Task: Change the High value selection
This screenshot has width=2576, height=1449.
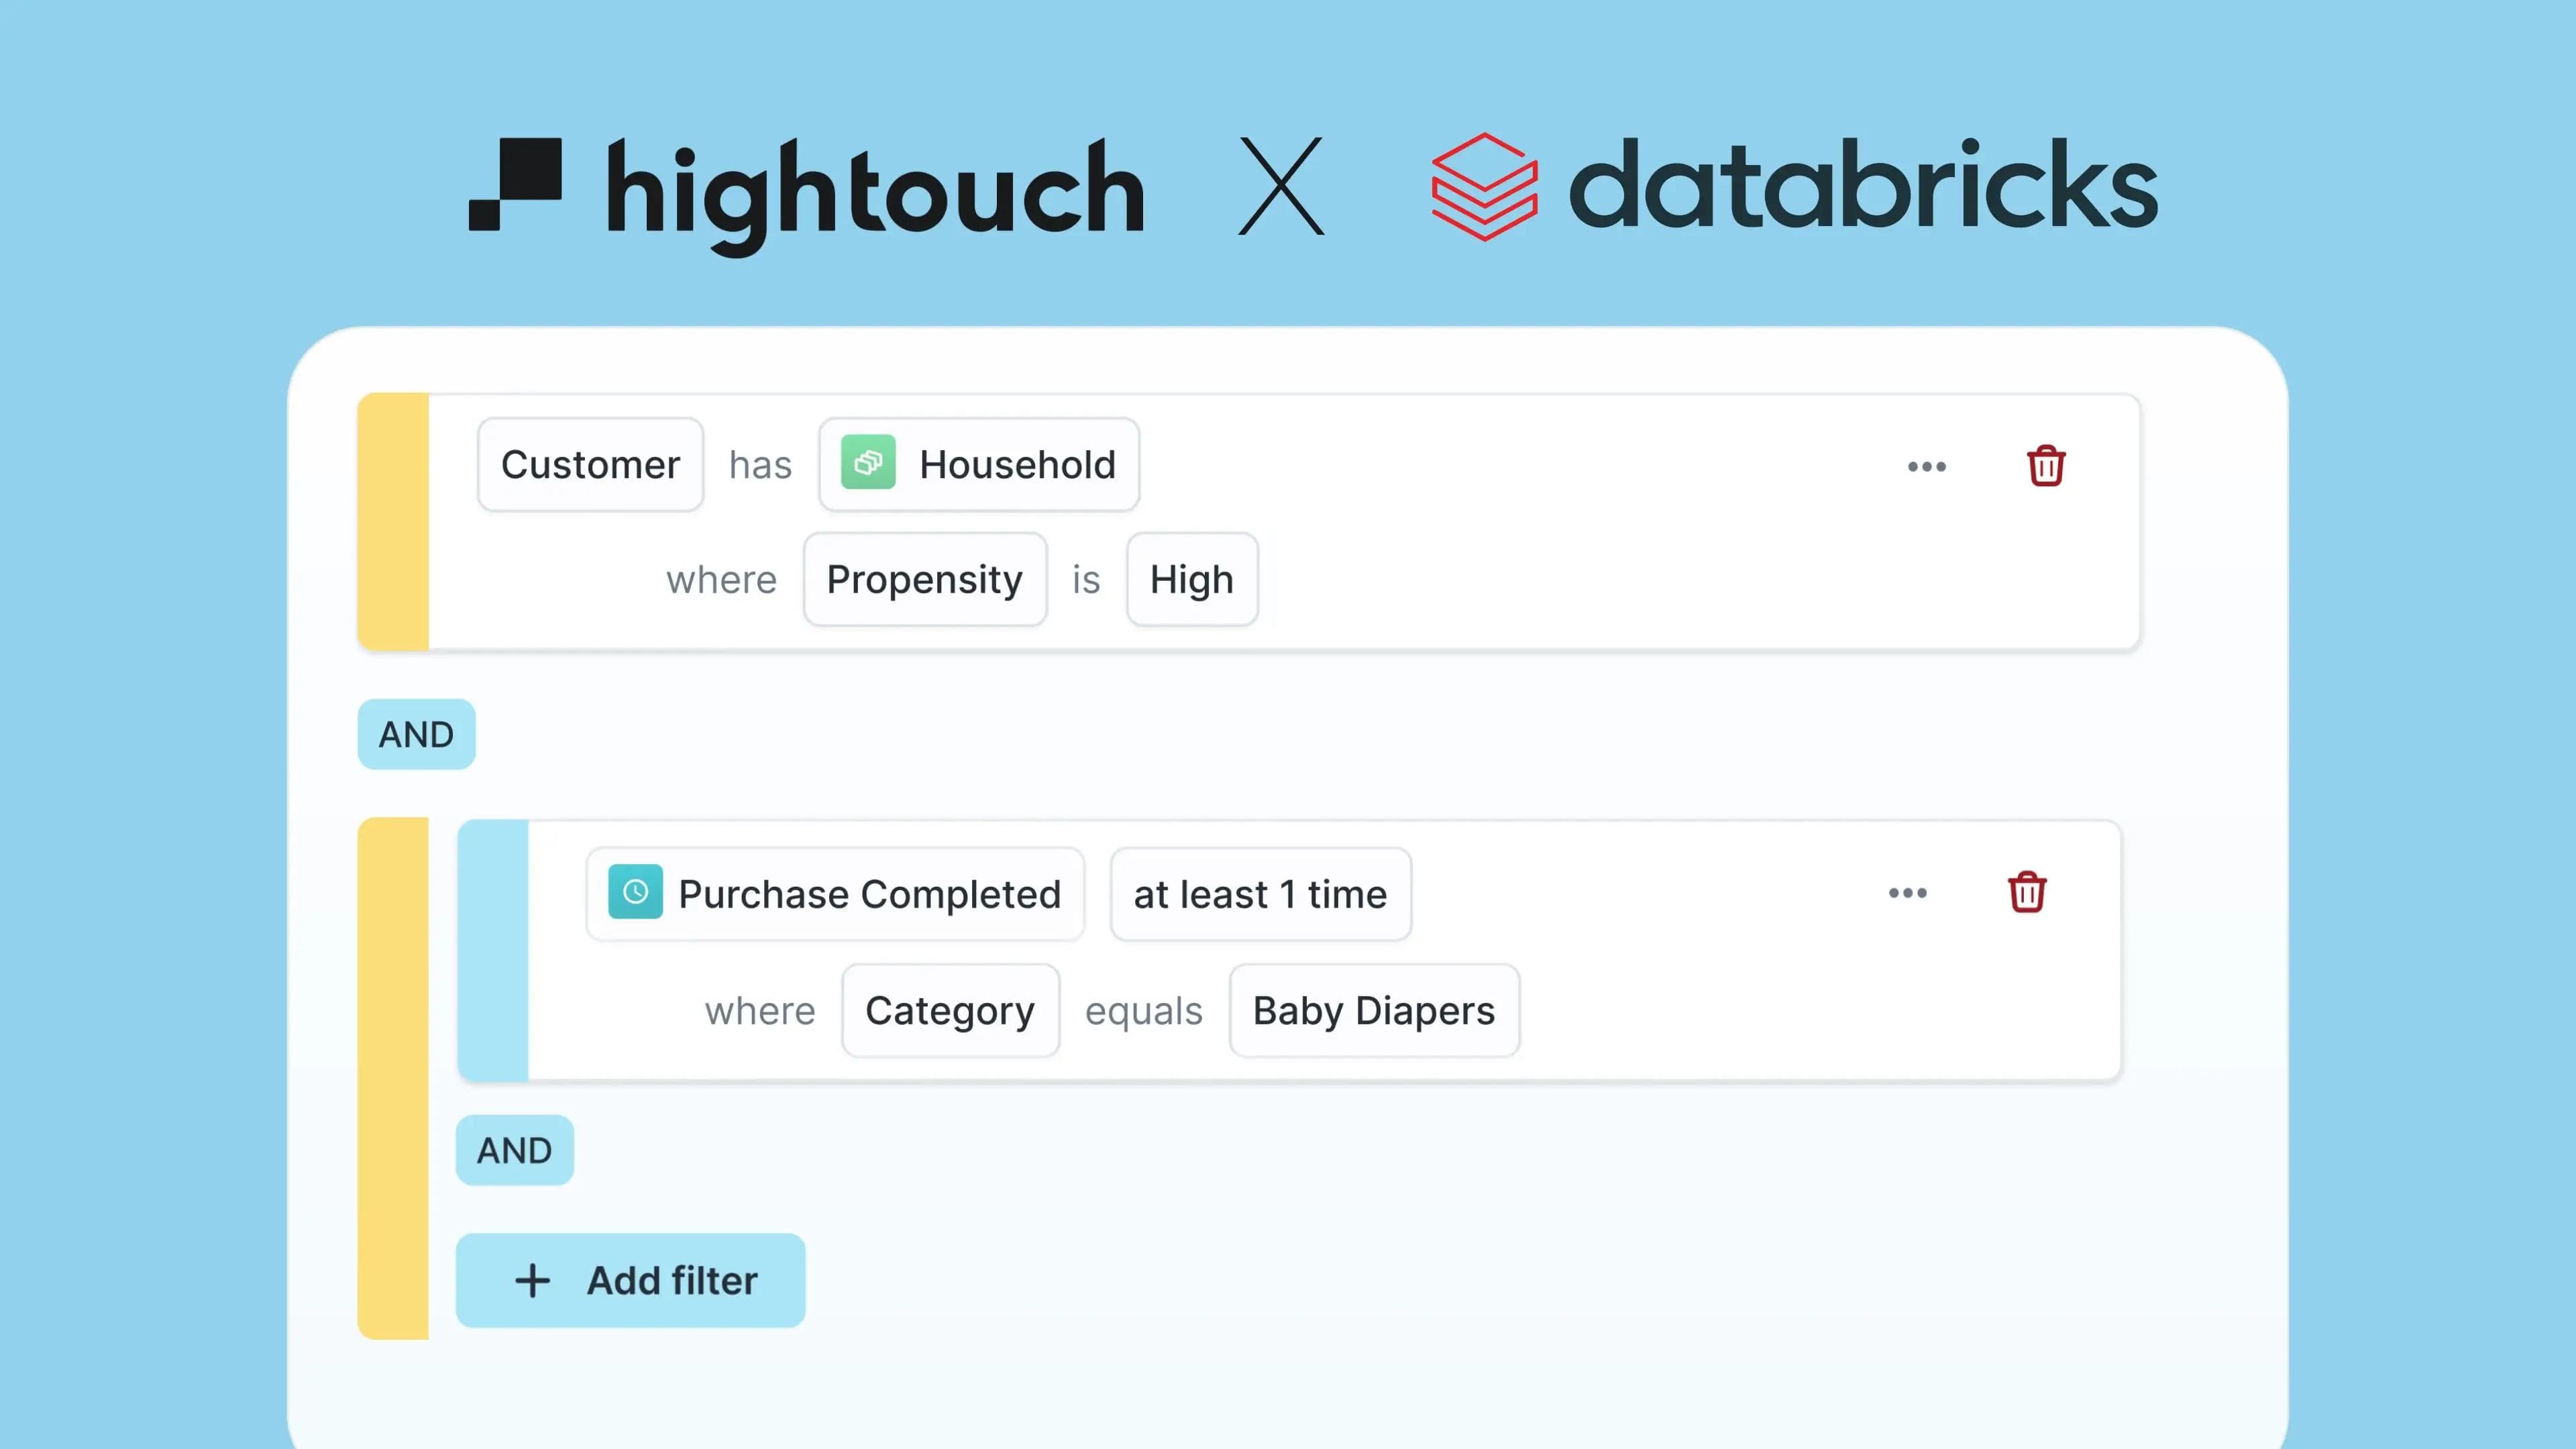Action: pyautogui.click(x=1191, y=580)
